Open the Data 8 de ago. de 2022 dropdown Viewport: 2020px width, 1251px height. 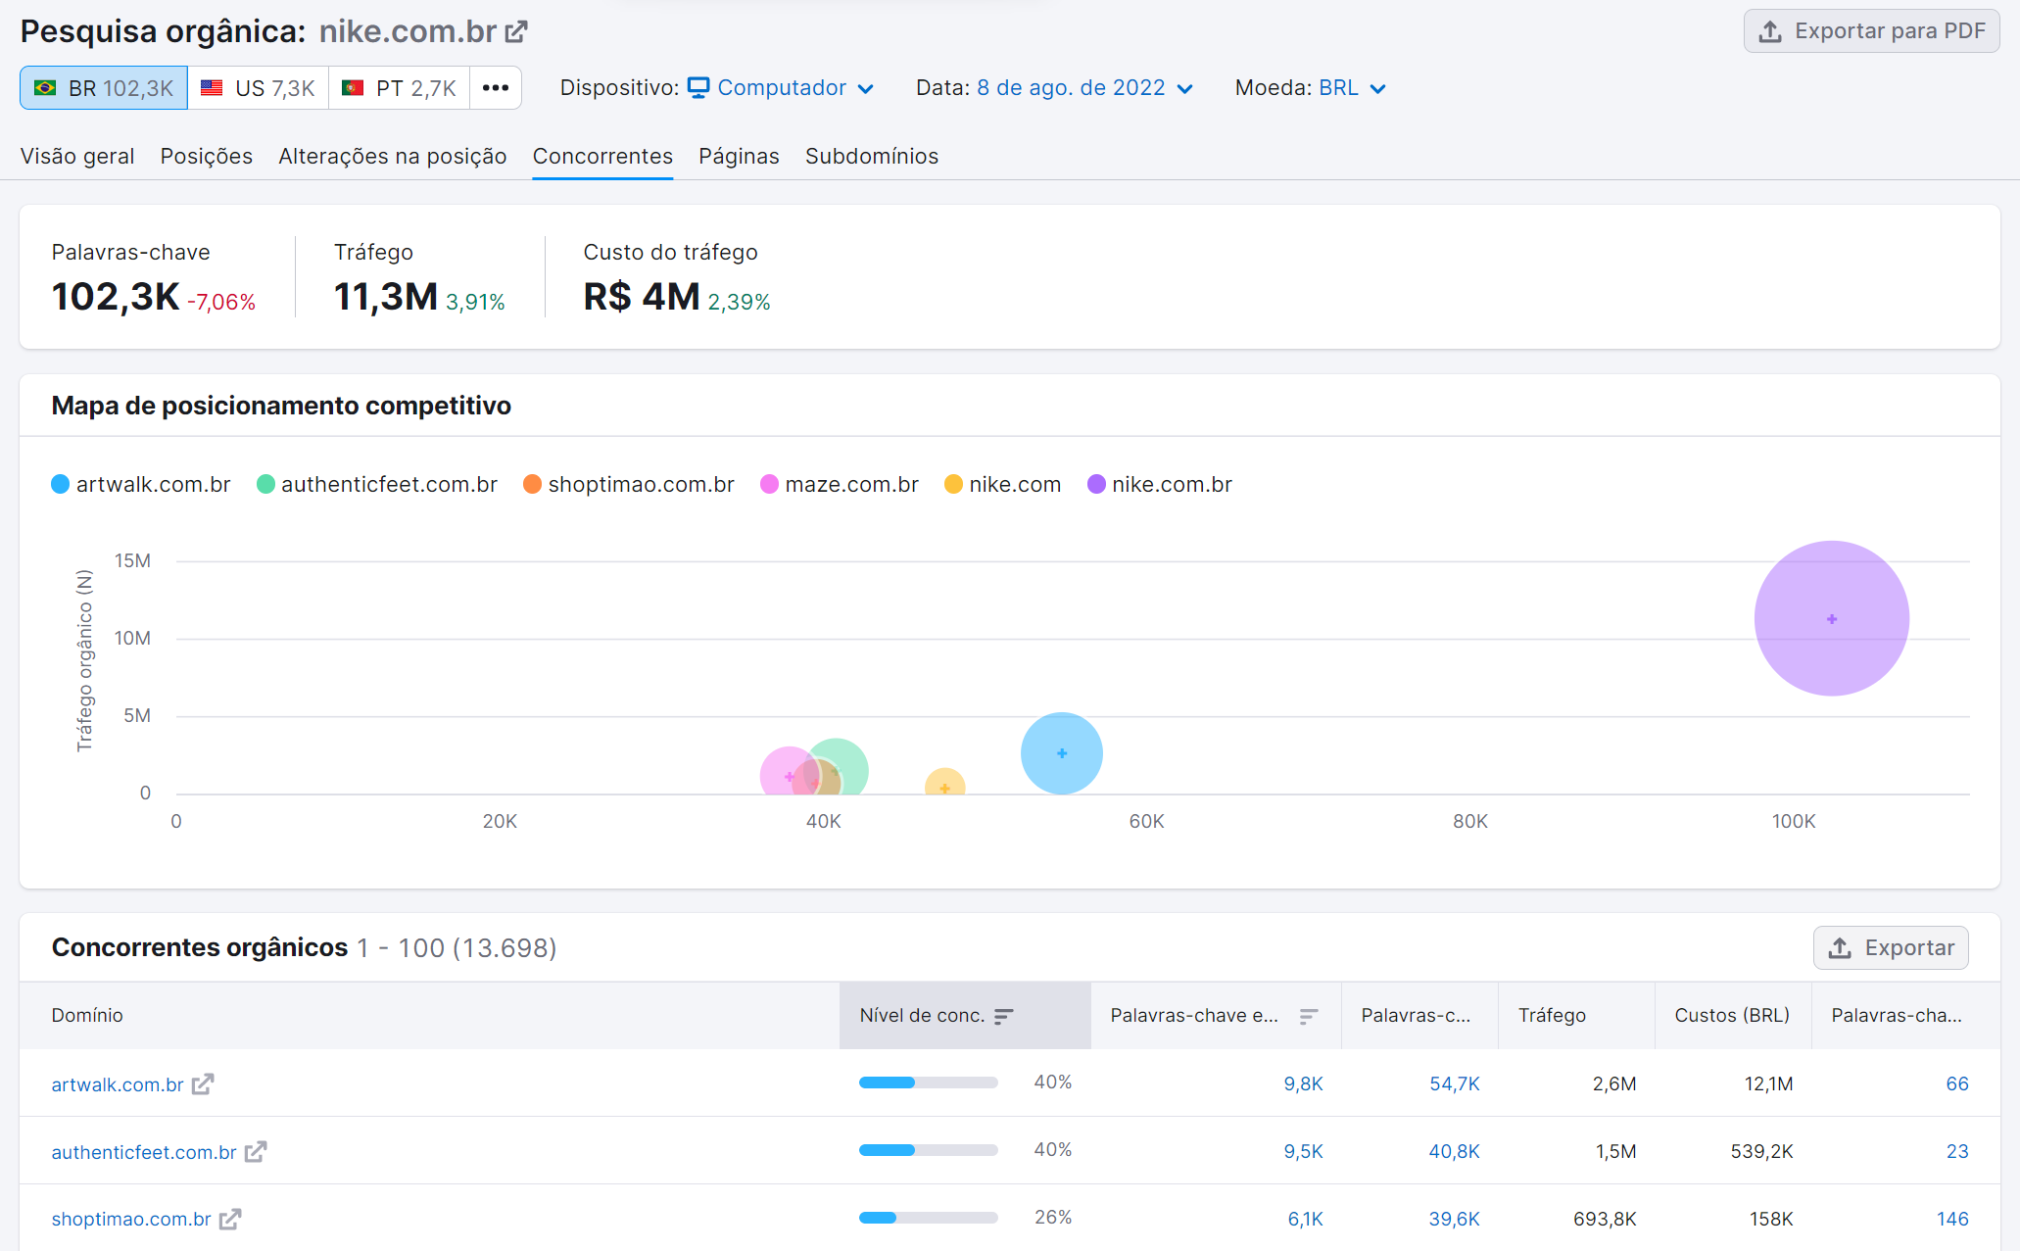(1085, 88)
